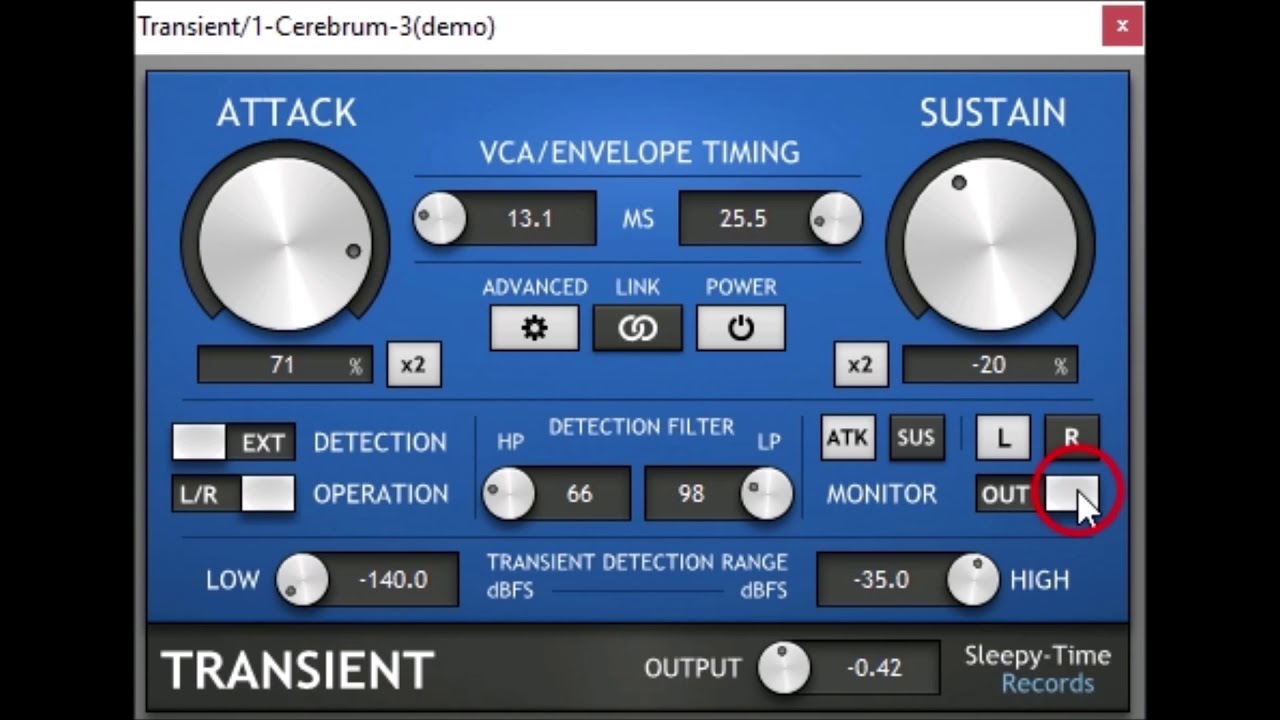Monitor the SUS signal
Image resolution: width=1280 pixels, height=720 pixels.
tap(916, 438)
